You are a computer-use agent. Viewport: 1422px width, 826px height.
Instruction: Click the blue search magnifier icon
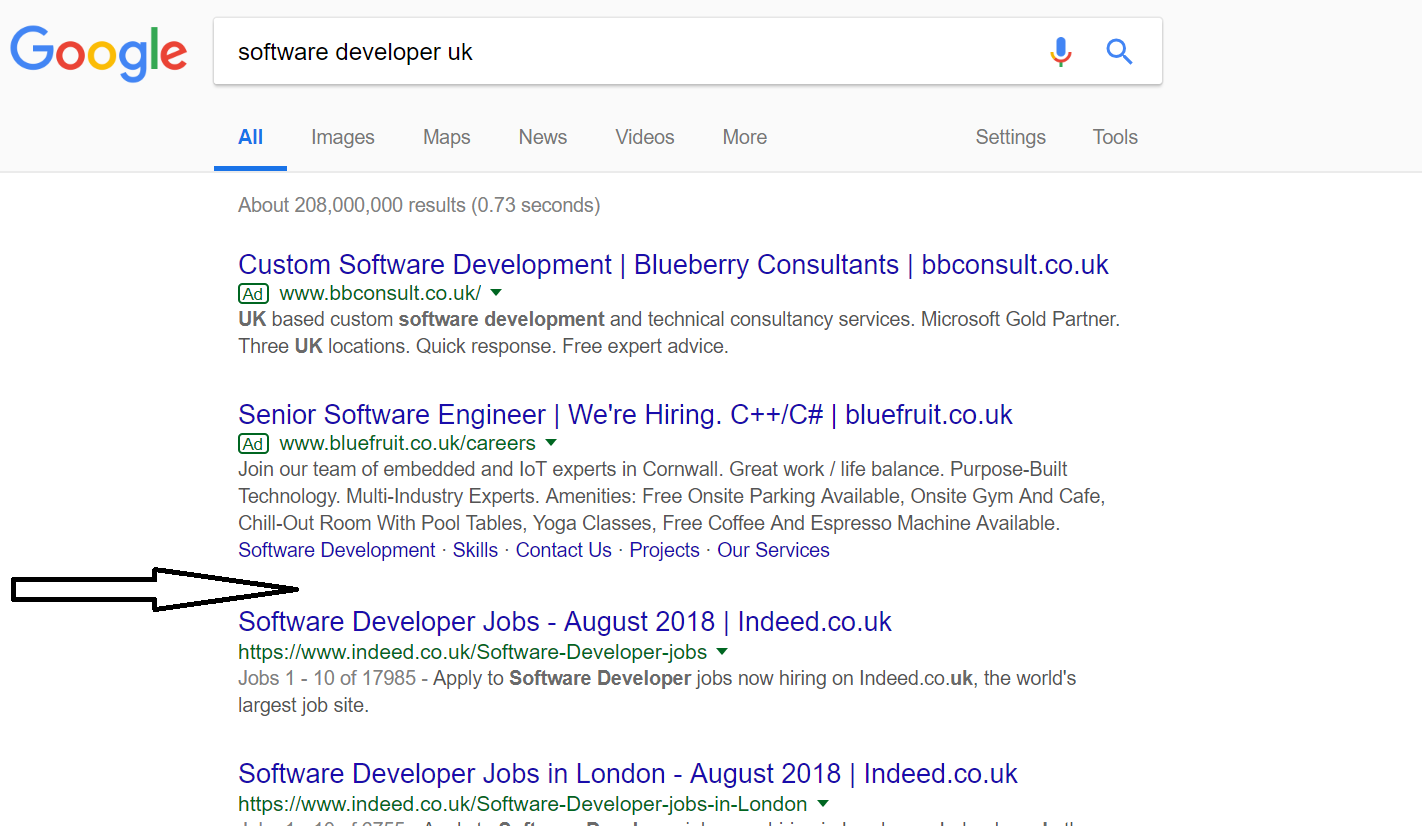[x=1119, y=51]
